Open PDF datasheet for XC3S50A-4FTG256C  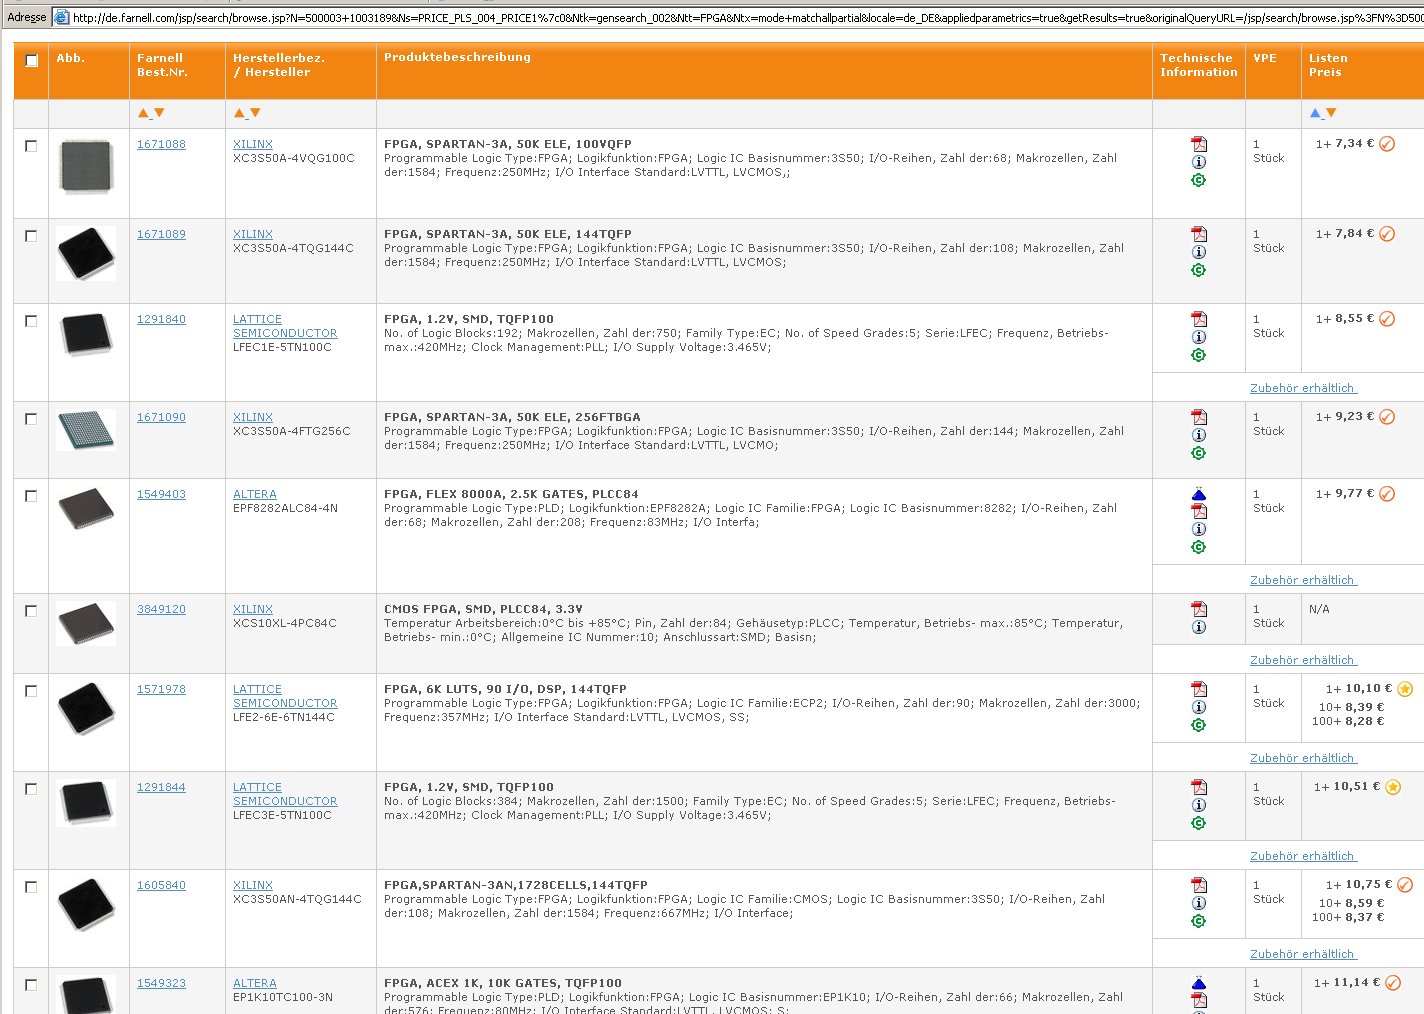pos(1199,417)
